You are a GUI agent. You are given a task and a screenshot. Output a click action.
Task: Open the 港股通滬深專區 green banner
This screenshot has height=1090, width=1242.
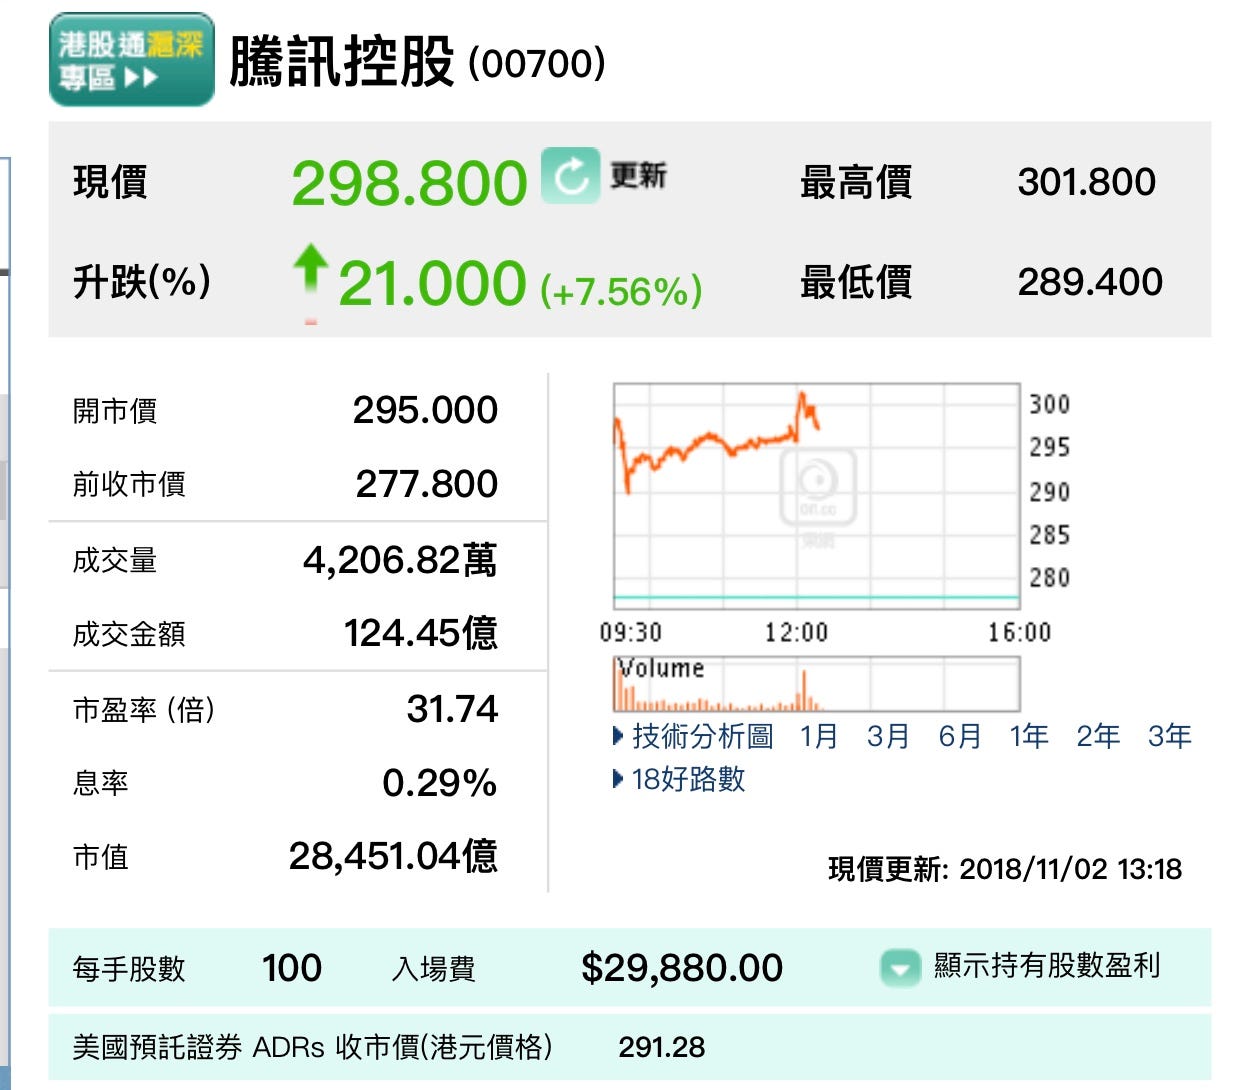132,60
